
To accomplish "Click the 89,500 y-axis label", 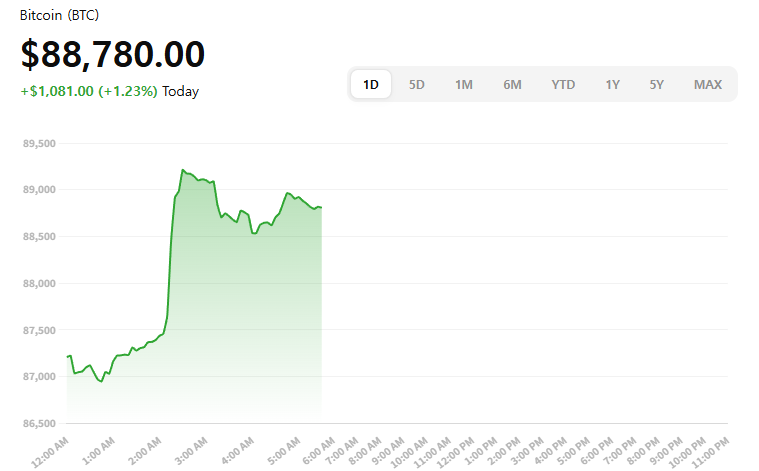I will click(39, 143).
